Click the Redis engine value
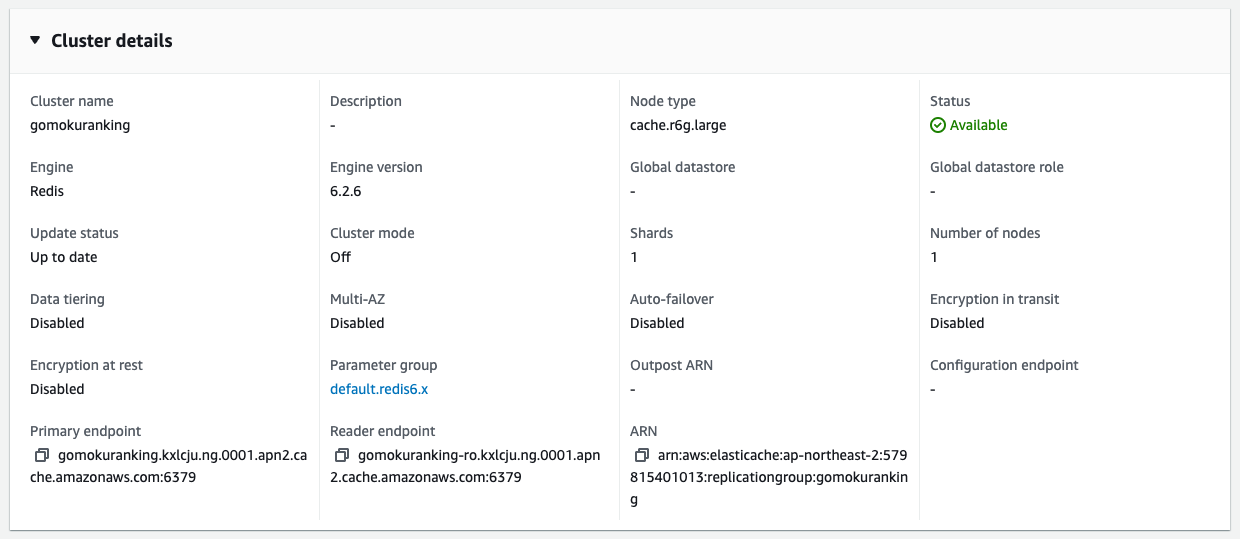The height and width of the screenshot is (539, 1240). point(47,191)
